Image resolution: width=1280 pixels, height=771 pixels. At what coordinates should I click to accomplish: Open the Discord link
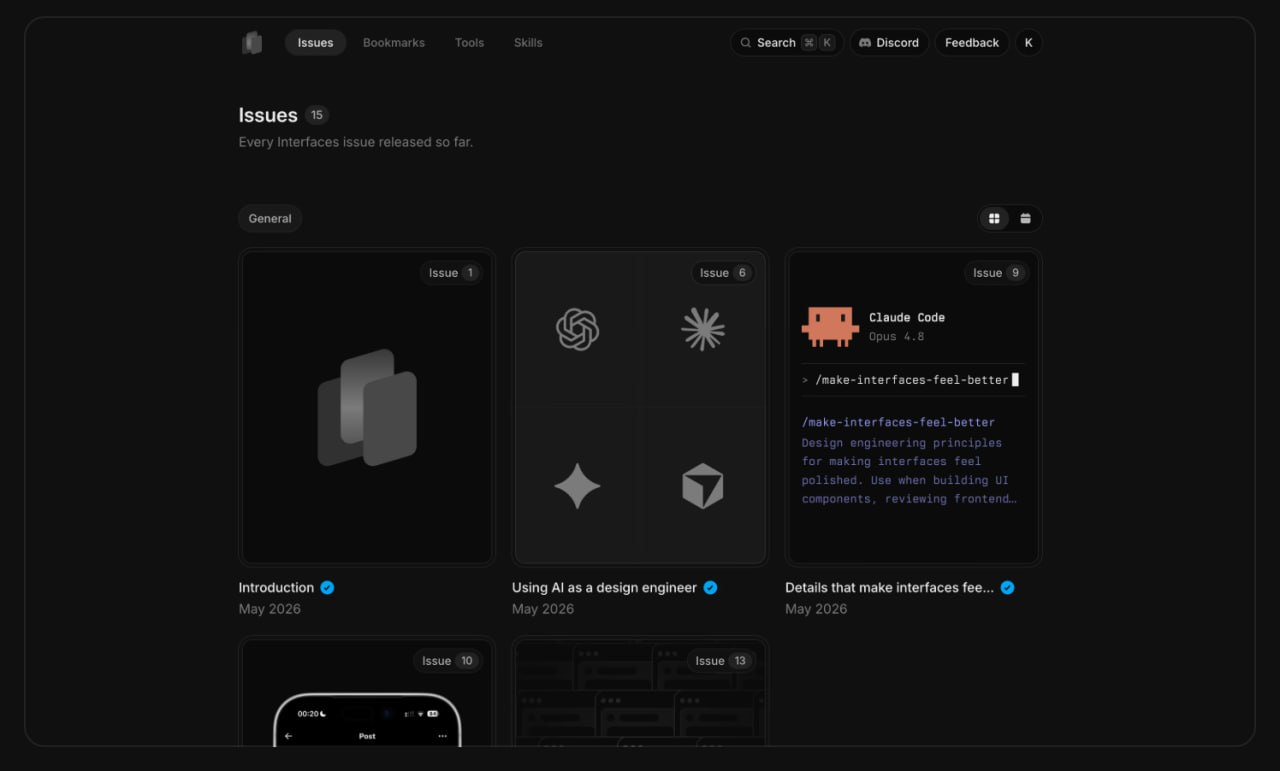(889, 43)
